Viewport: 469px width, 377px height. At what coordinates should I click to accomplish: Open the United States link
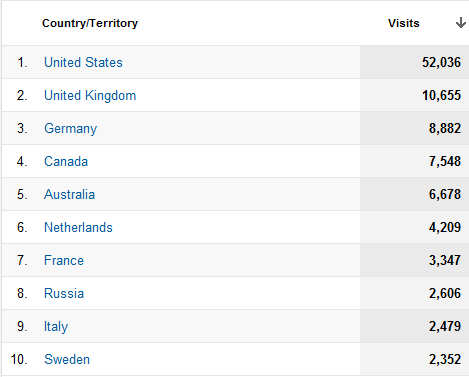click(x=83, y=62)
